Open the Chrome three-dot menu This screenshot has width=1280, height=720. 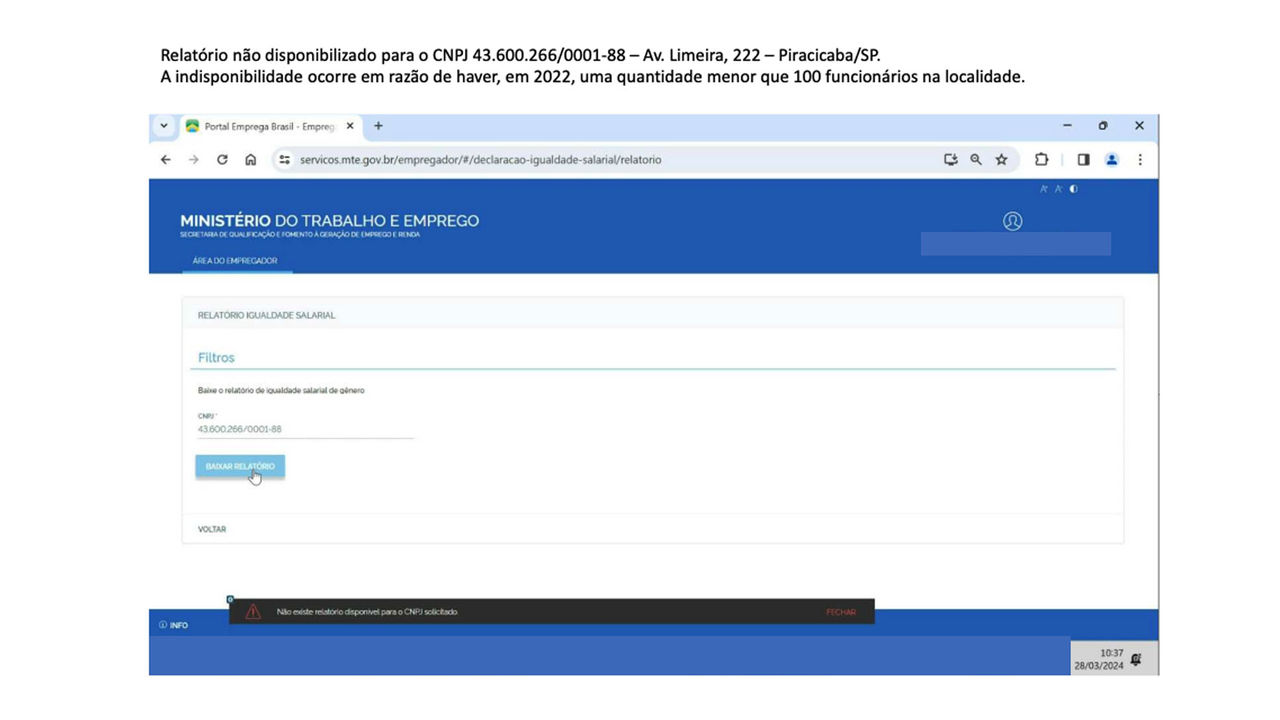tap(1140, 159)
